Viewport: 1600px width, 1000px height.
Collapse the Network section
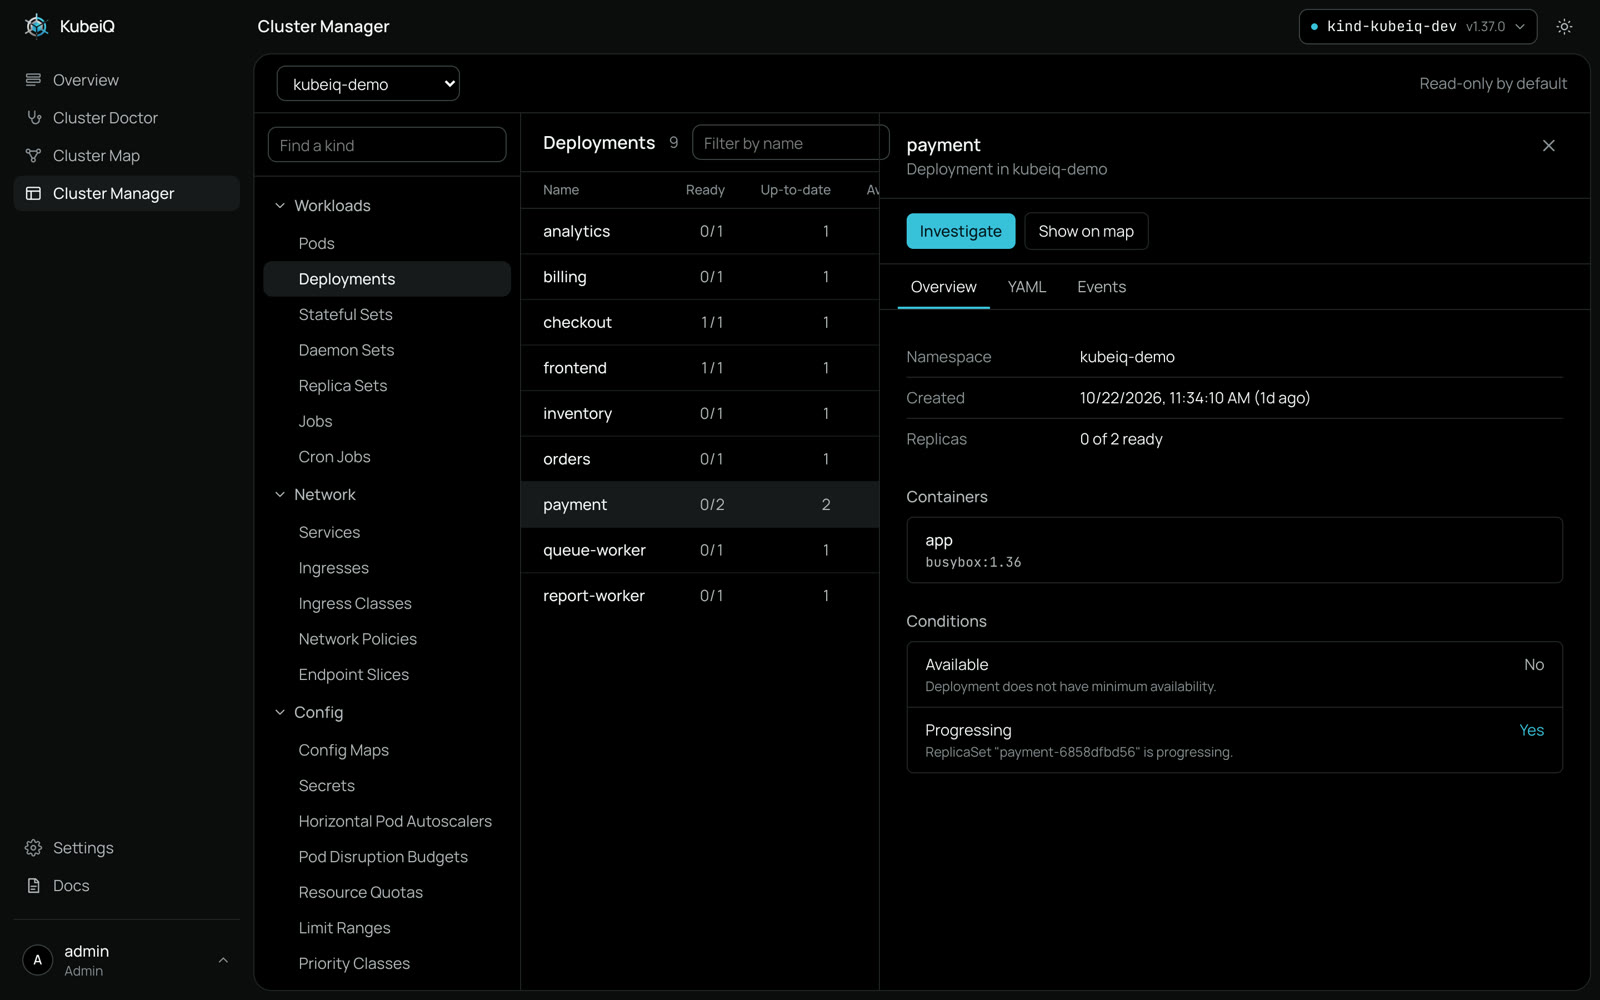tap(280, 495)
